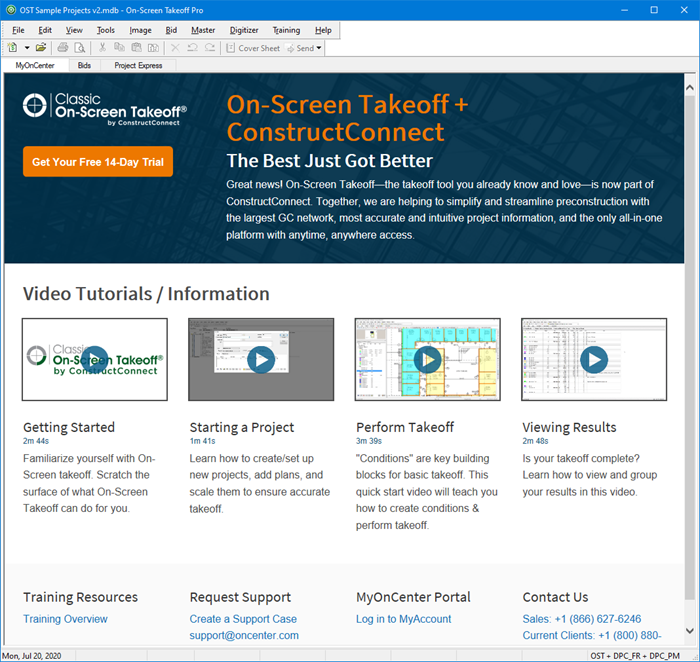
Task: Click the Current Clients phone number link
Action: click(x=592, y=635)
